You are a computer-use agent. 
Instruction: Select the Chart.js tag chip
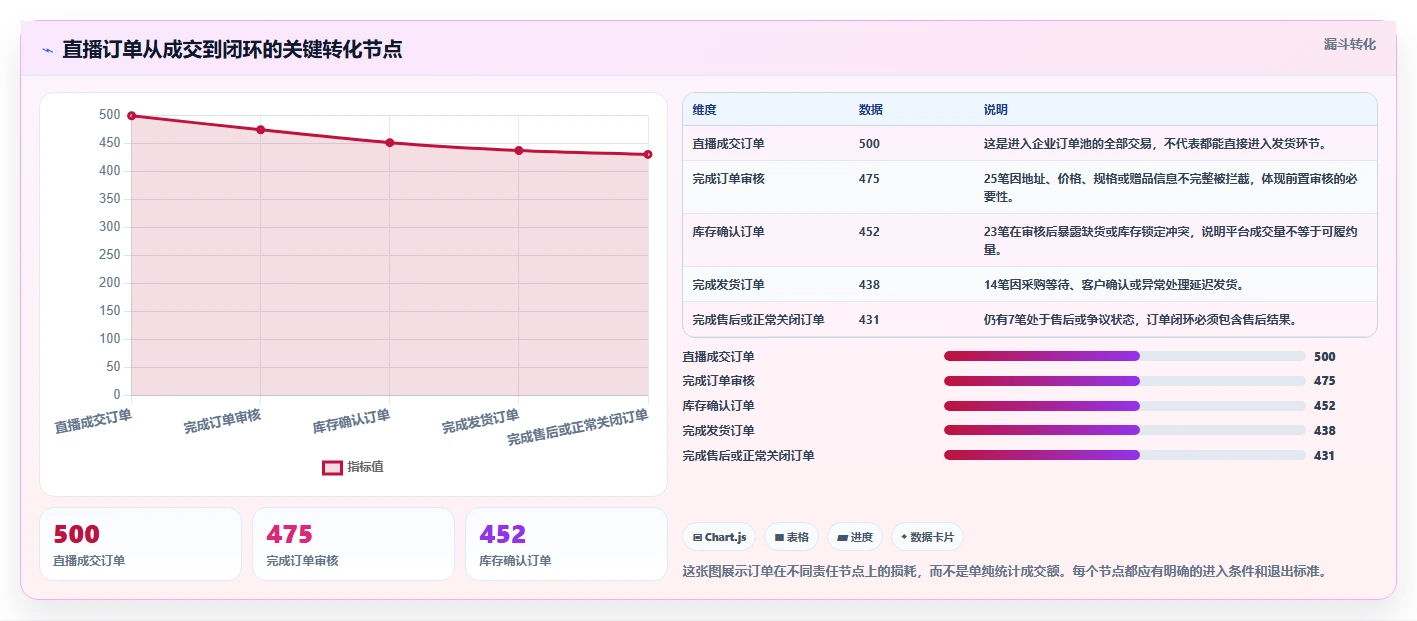(719, 537)
